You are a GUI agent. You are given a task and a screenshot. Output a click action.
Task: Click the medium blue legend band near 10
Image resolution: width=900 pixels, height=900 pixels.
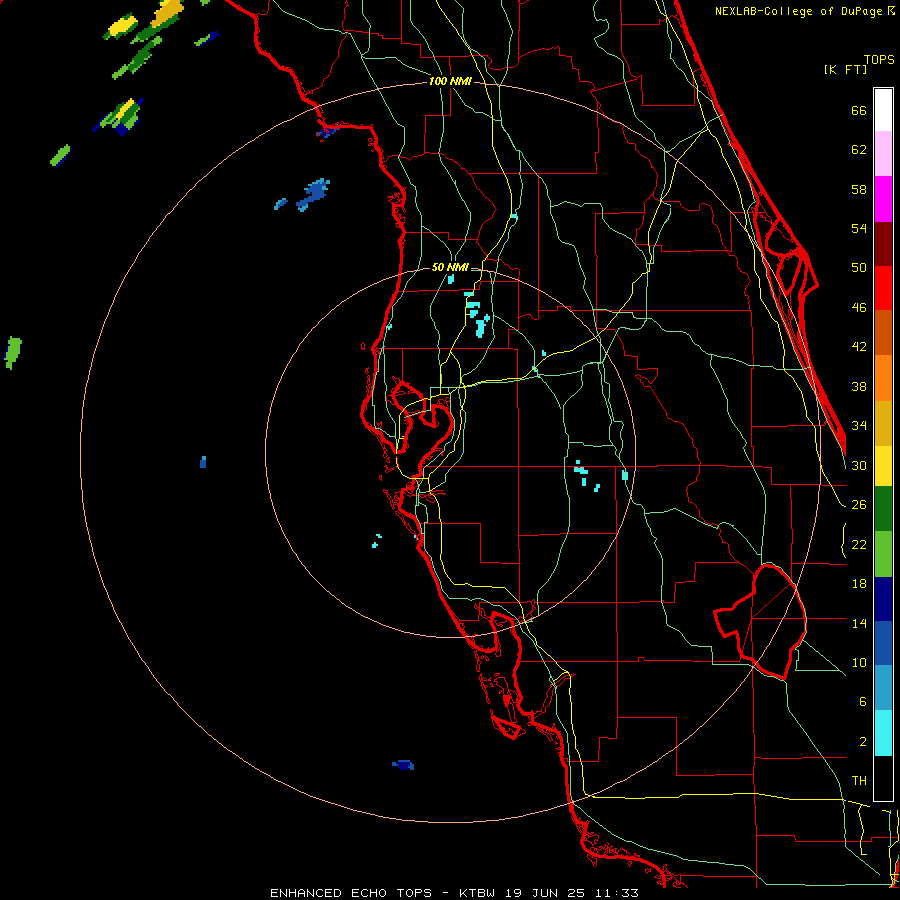click(883, 643)
